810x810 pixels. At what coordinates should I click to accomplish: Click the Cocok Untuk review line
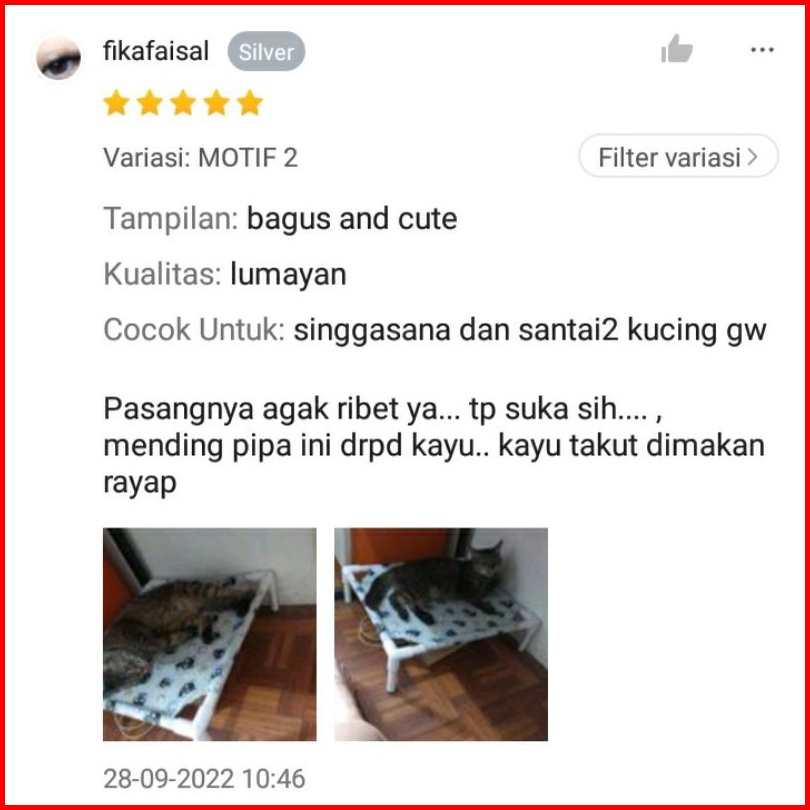point(435,330)
